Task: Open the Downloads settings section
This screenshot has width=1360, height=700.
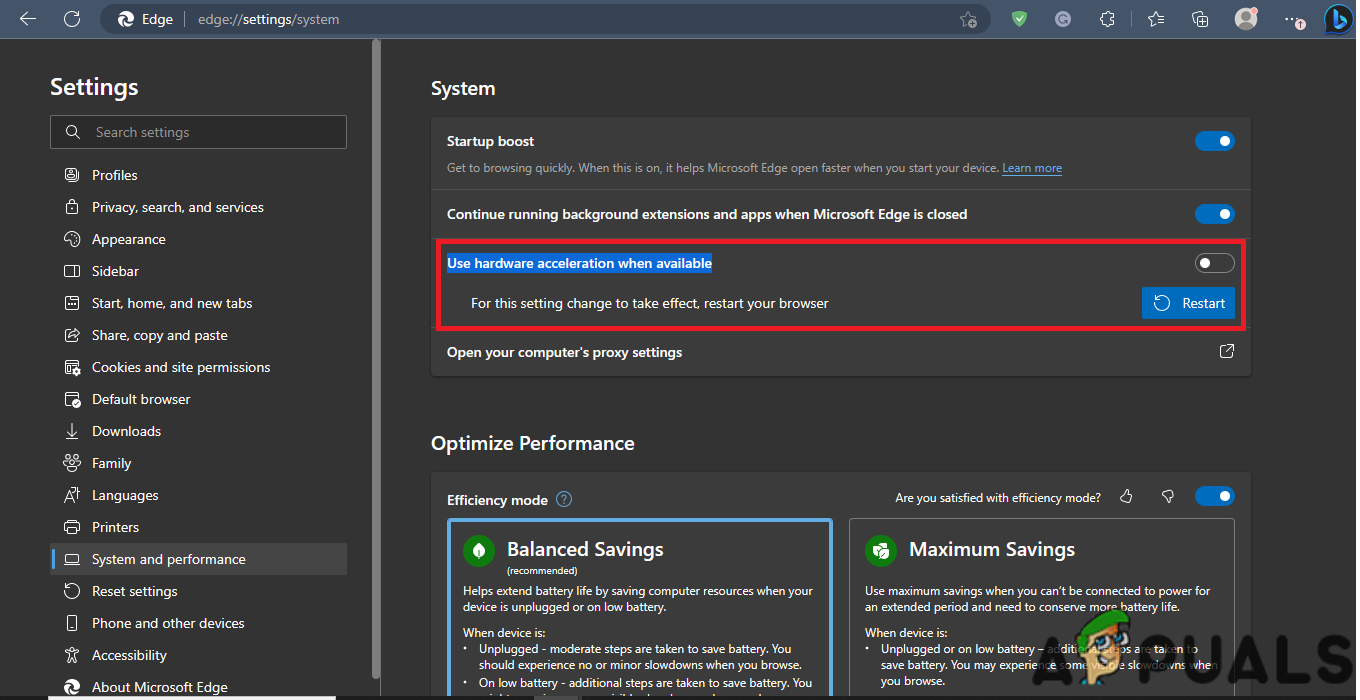Action: coord(126,431)
